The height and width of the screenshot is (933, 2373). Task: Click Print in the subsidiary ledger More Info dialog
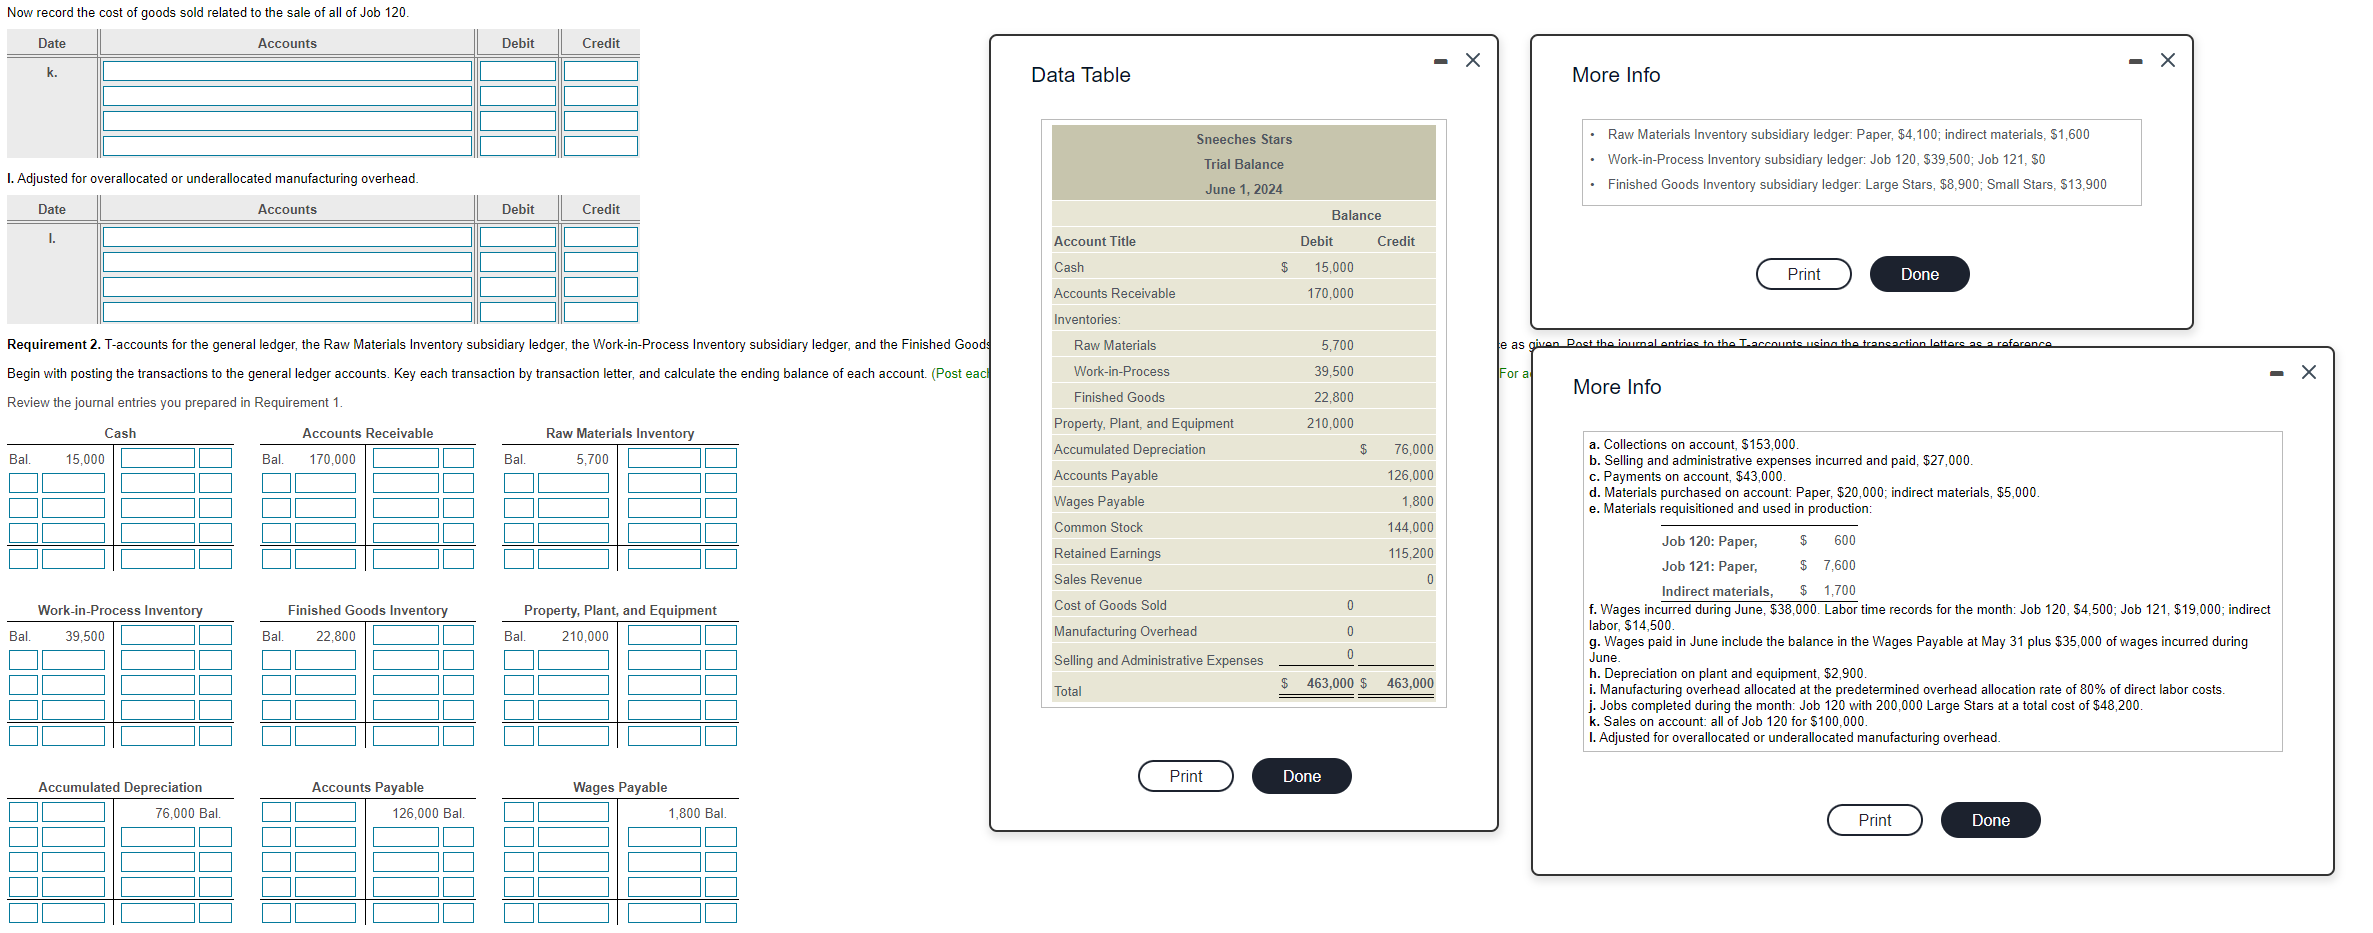(1804, 274)
